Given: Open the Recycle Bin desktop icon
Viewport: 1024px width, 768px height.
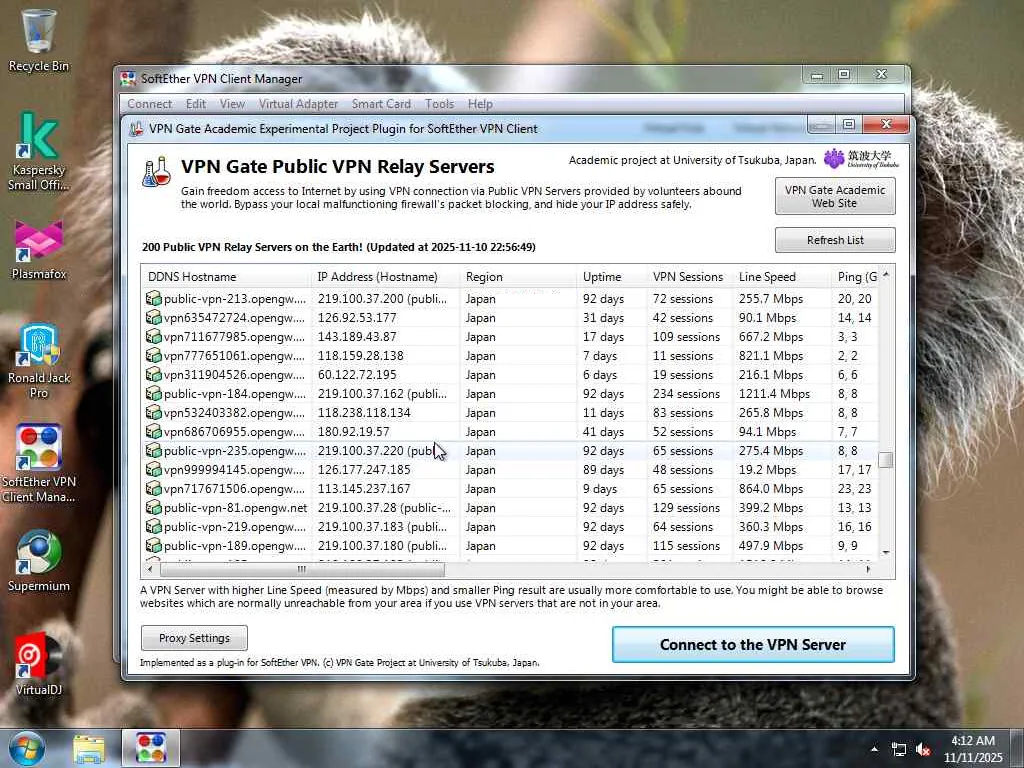Looking at the screenshot, I should click(39, 40).
